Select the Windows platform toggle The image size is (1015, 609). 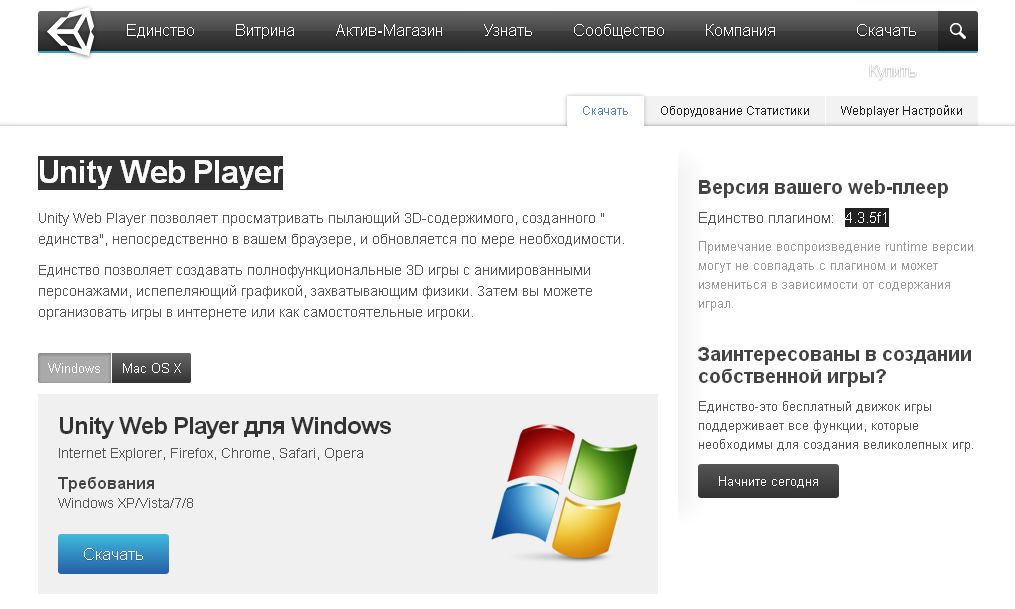pyautogui.click(x=74, y=368)
